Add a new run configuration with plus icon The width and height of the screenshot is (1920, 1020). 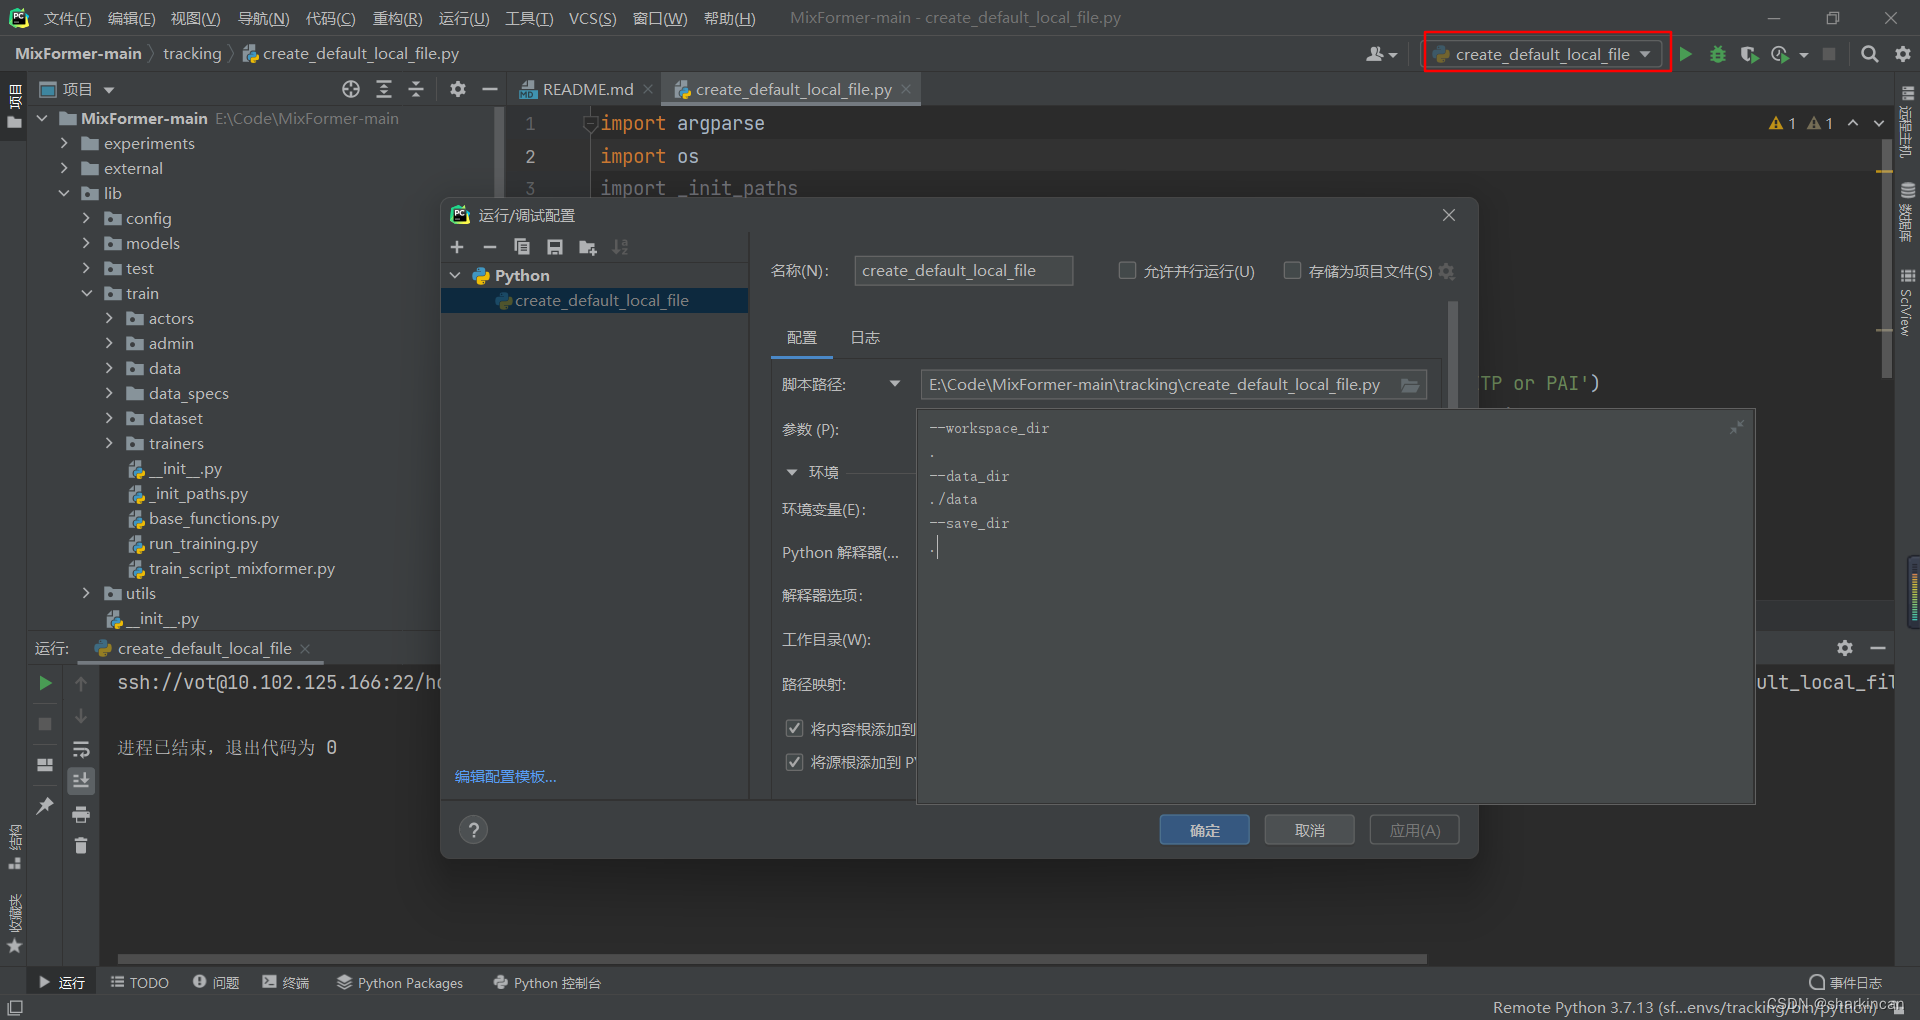click(x=457, y=247)
